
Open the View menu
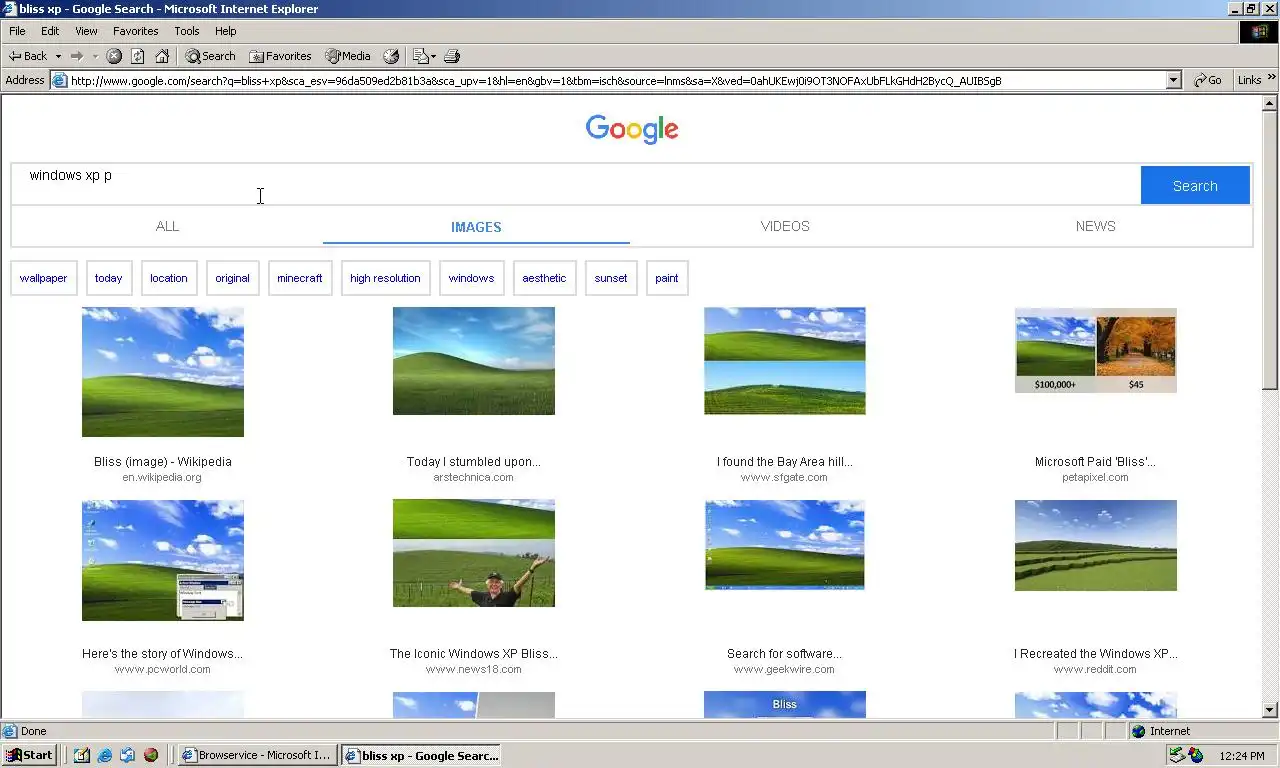86,31
